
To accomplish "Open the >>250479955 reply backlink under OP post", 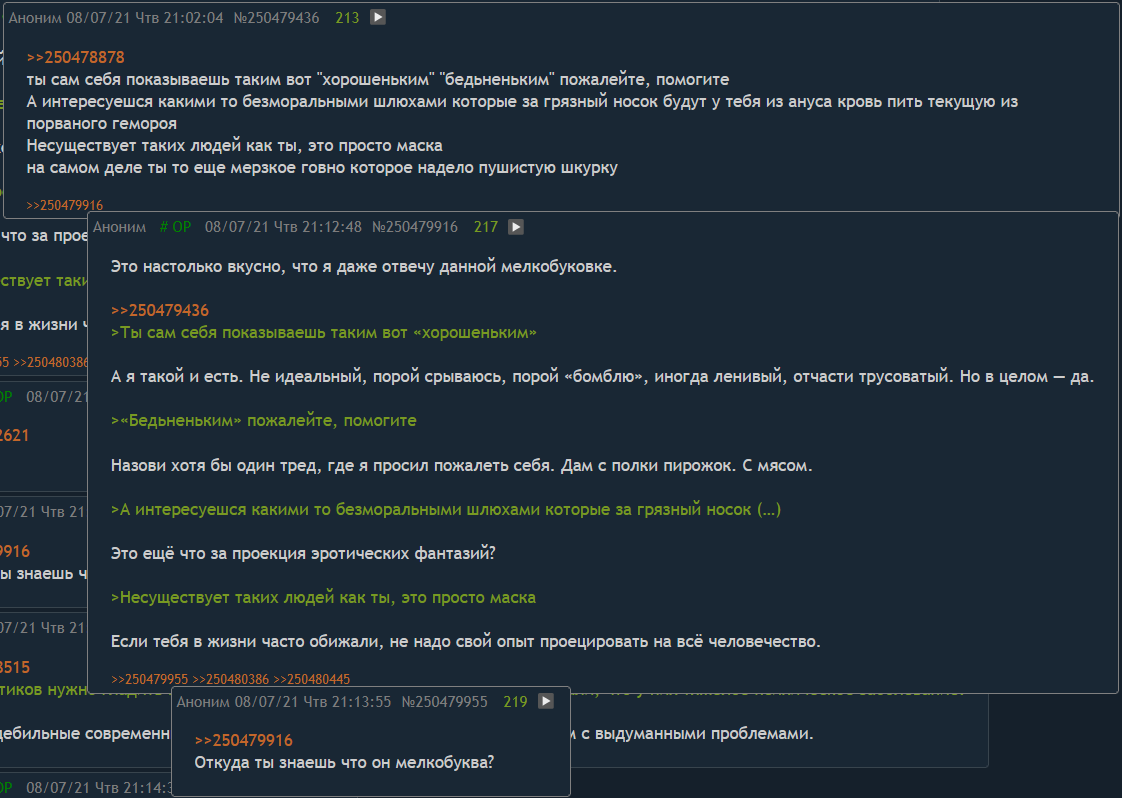I will [x=150, y=678].
